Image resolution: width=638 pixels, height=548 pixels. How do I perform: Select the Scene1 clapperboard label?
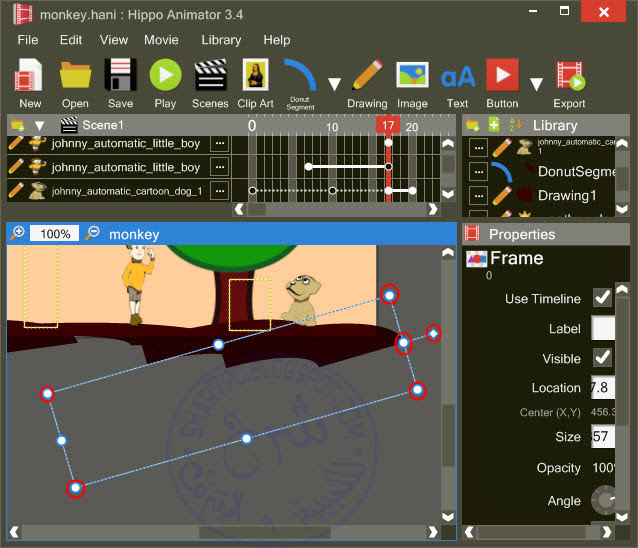pyautogui.click(x=92, y=125)
